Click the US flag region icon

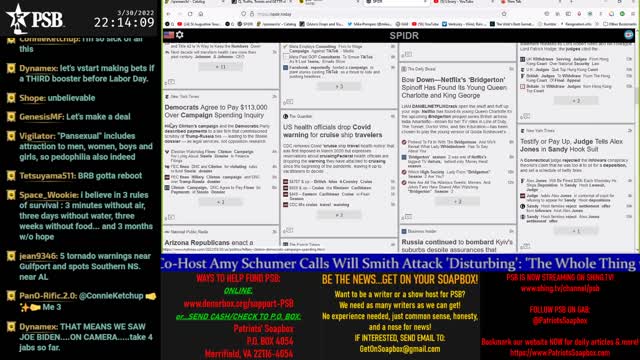169,35
